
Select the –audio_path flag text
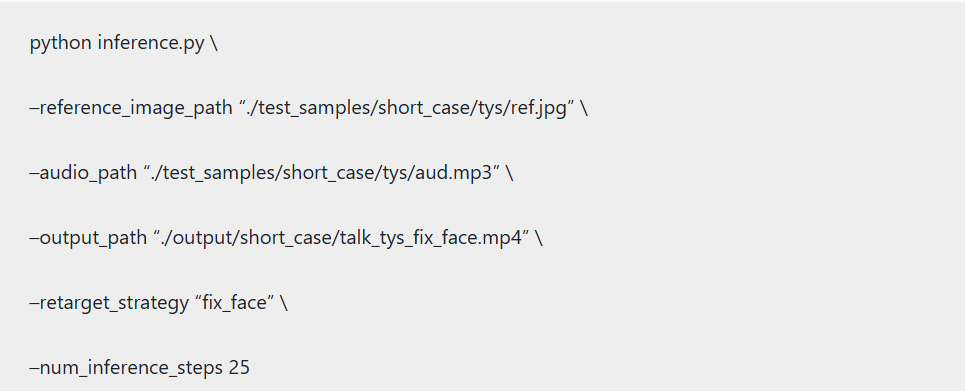click(83, 173)
